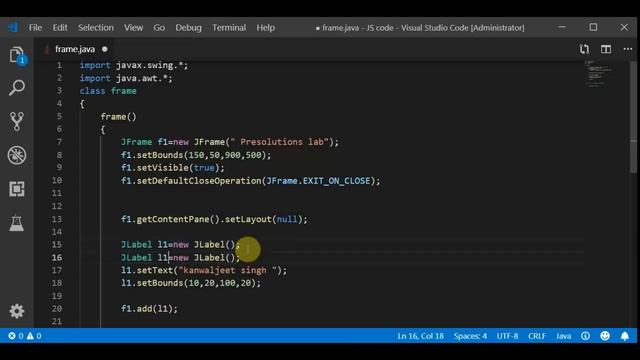Viewport: 640px width, 360px height.
Task: Click the minimap code preview
Action: [x=599, y=73]
